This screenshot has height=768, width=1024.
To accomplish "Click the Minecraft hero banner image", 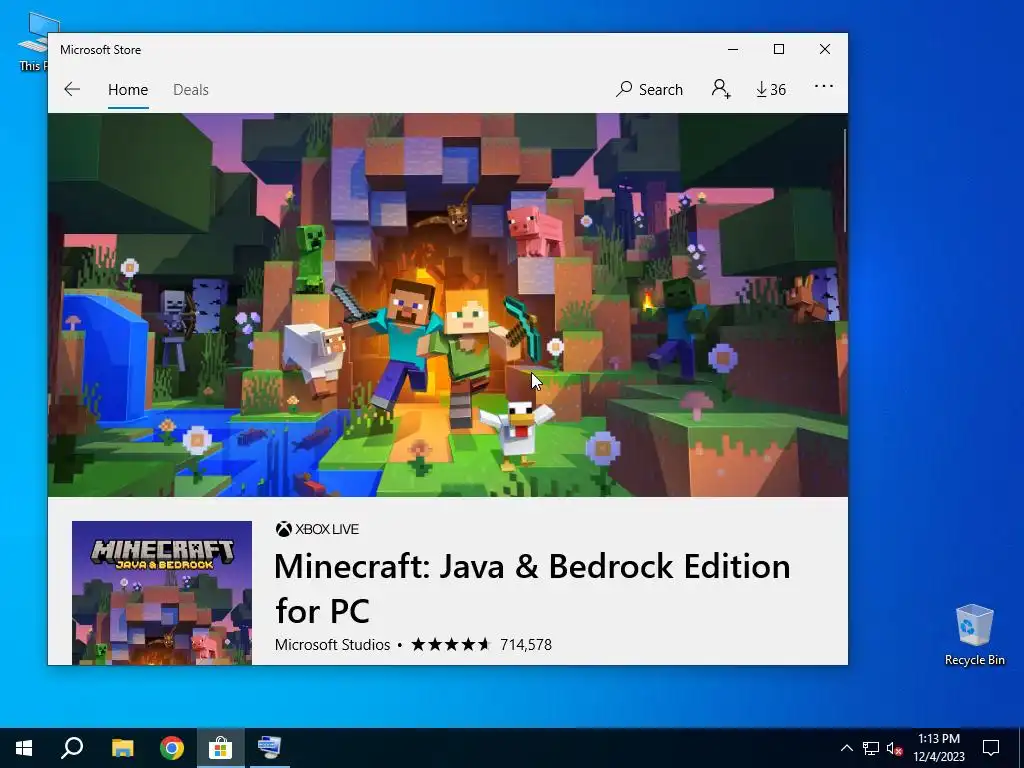I will pos(447,305).
